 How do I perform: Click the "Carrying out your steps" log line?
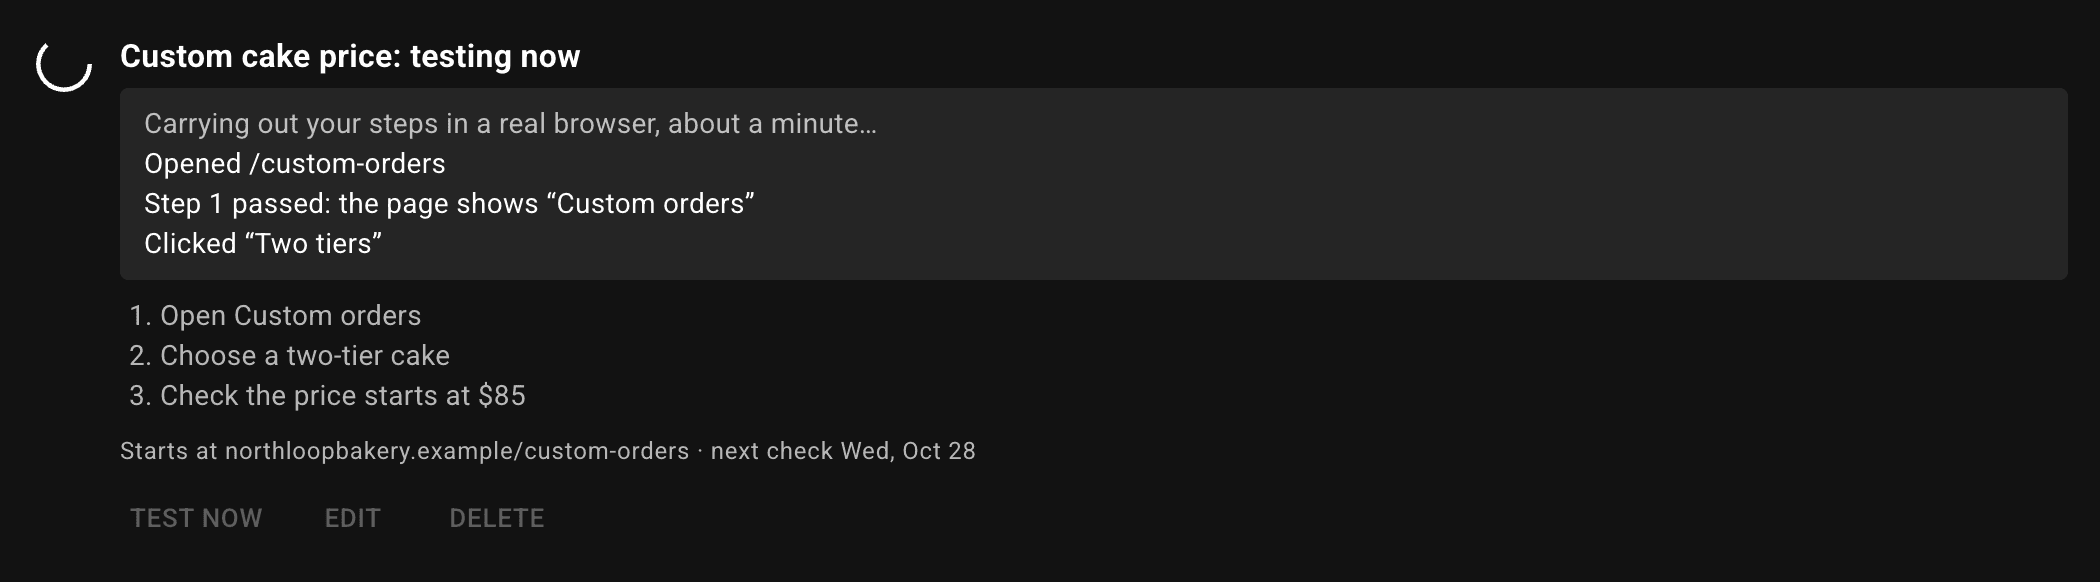tap(510, 124)
